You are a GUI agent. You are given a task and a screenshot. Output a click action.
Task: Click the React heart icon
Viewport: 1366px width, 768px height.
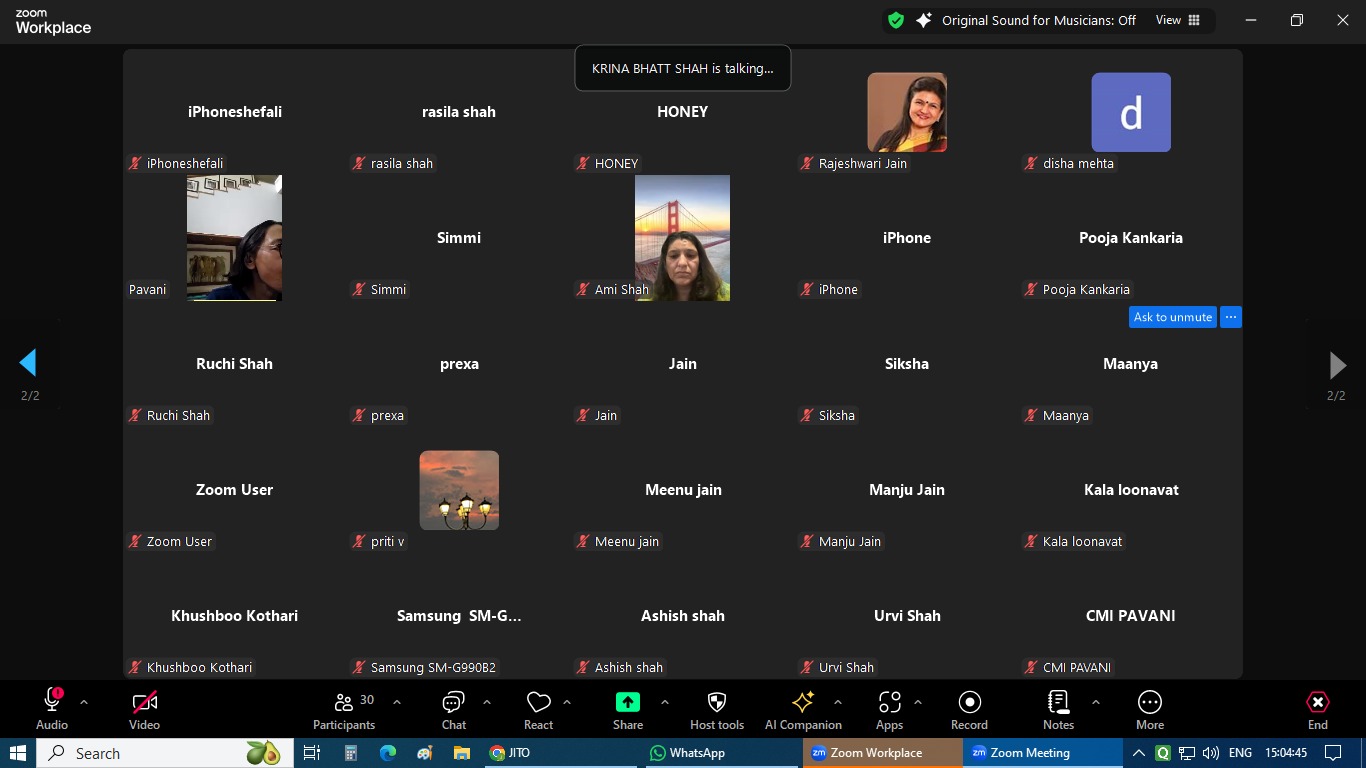(x=538, y=710)
